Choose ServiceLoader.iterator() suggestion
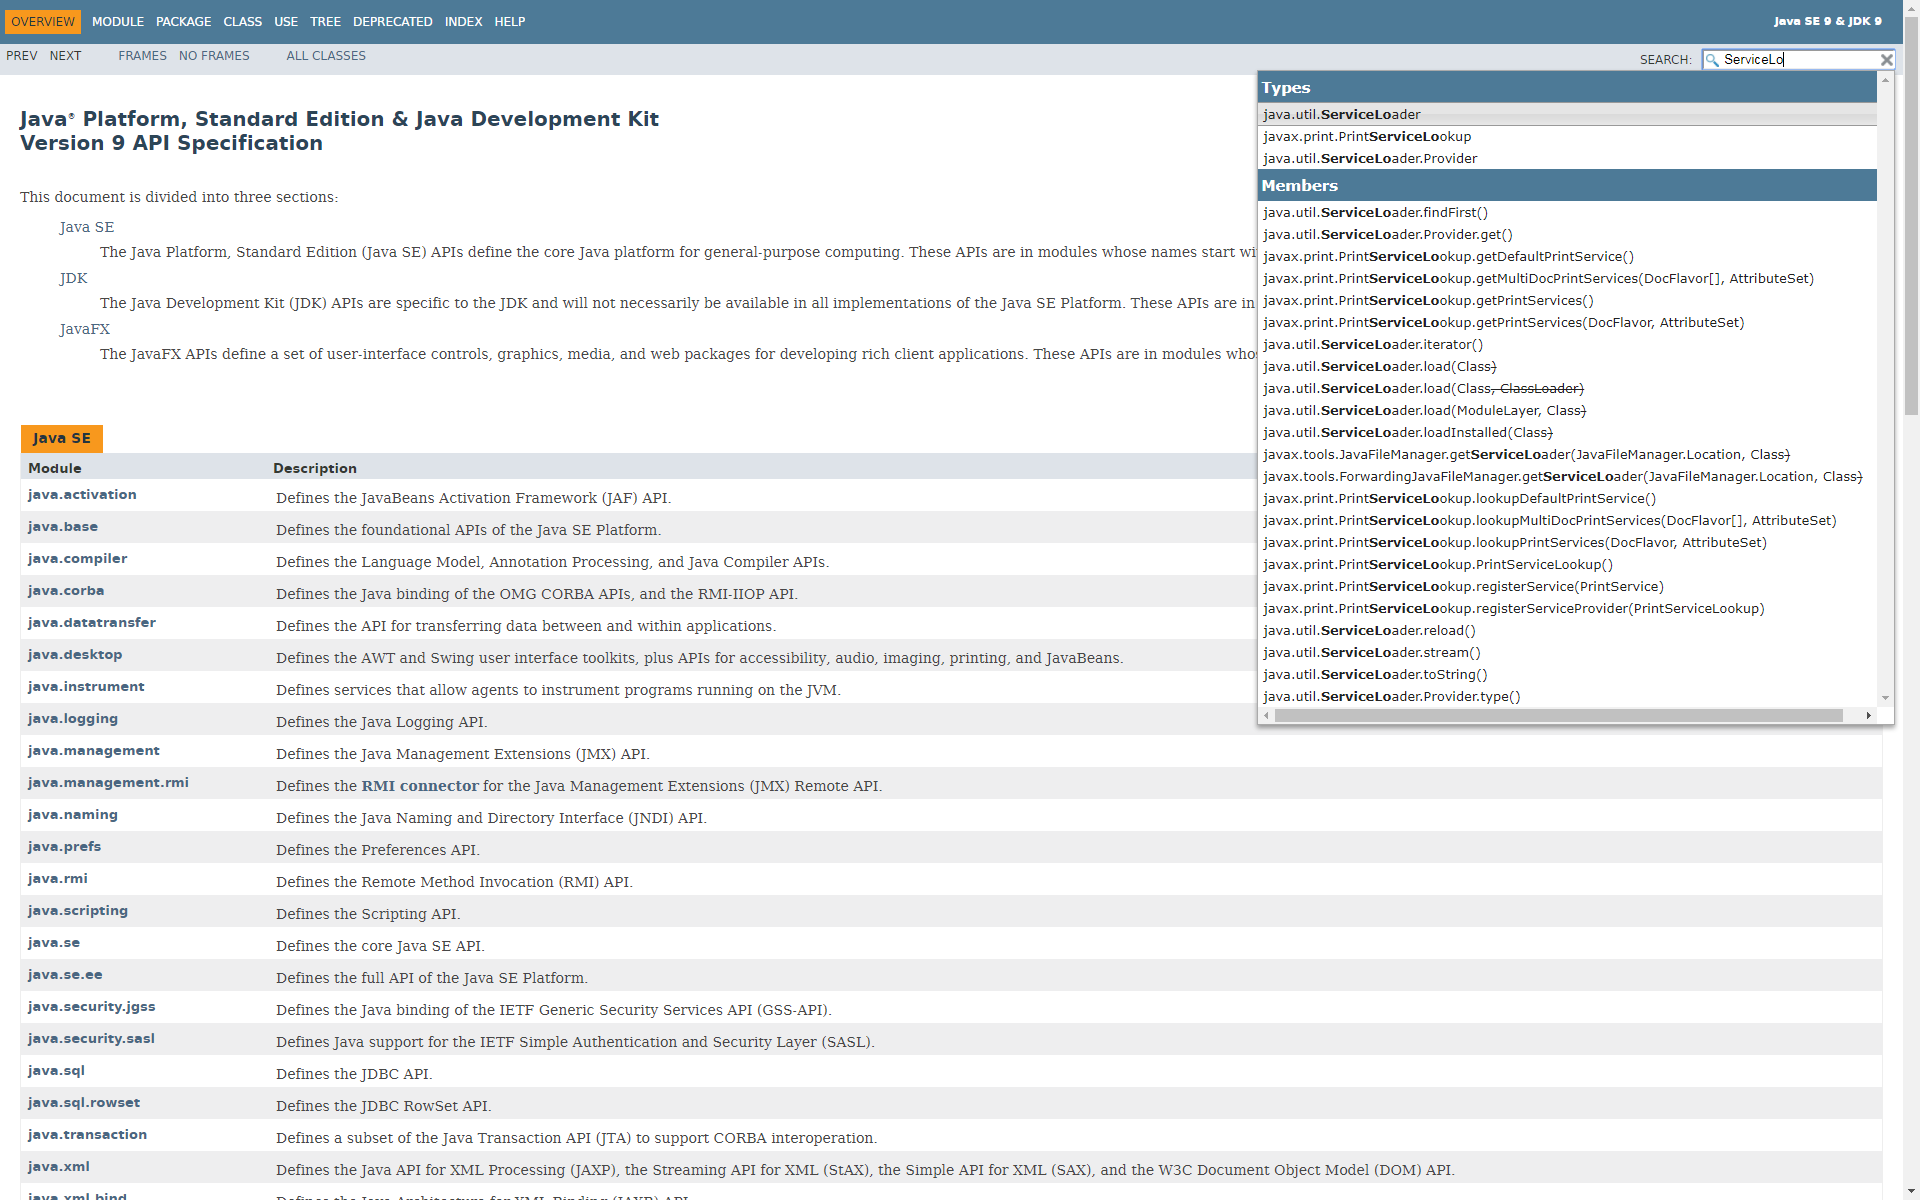Image resolution: width=1920 pixels, height=1200 pixels. coord(1567,344)
